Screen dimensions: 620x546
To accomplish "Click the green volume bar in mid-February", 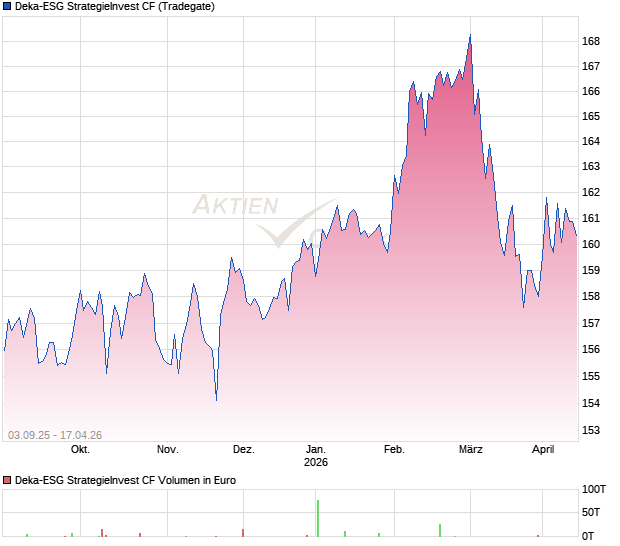I will point(440,531).
